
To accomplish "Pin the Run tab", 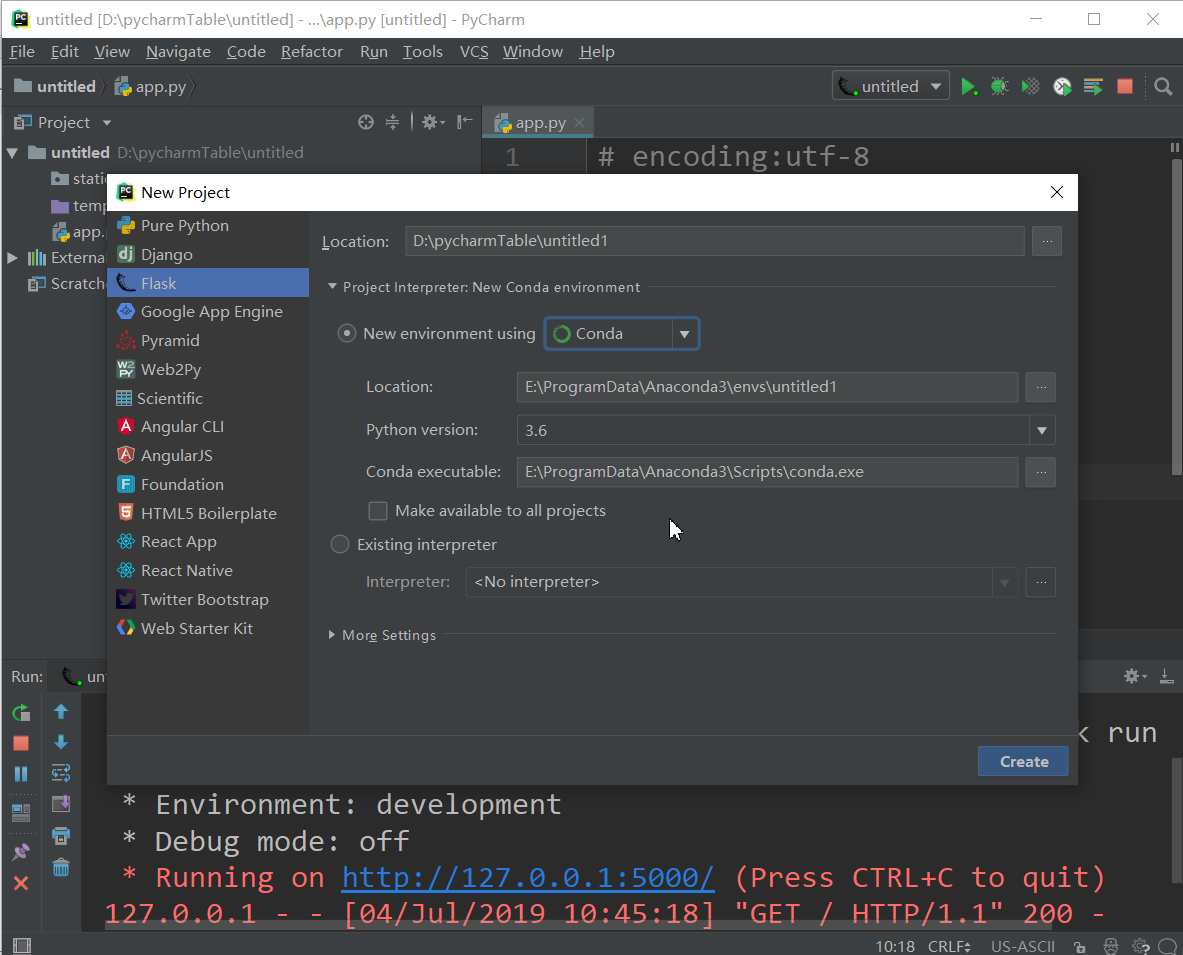I will (21, 852).
